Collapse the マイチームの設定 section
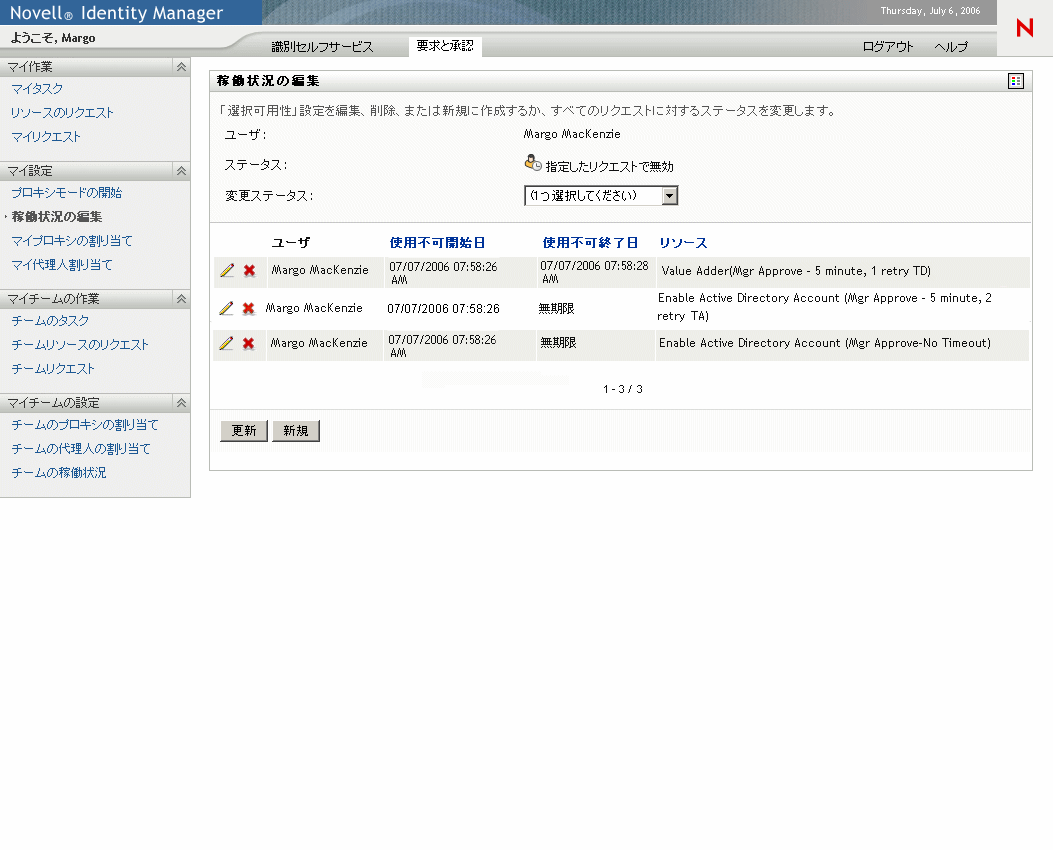The image size is (1053, 850). [x=181, y=403]
